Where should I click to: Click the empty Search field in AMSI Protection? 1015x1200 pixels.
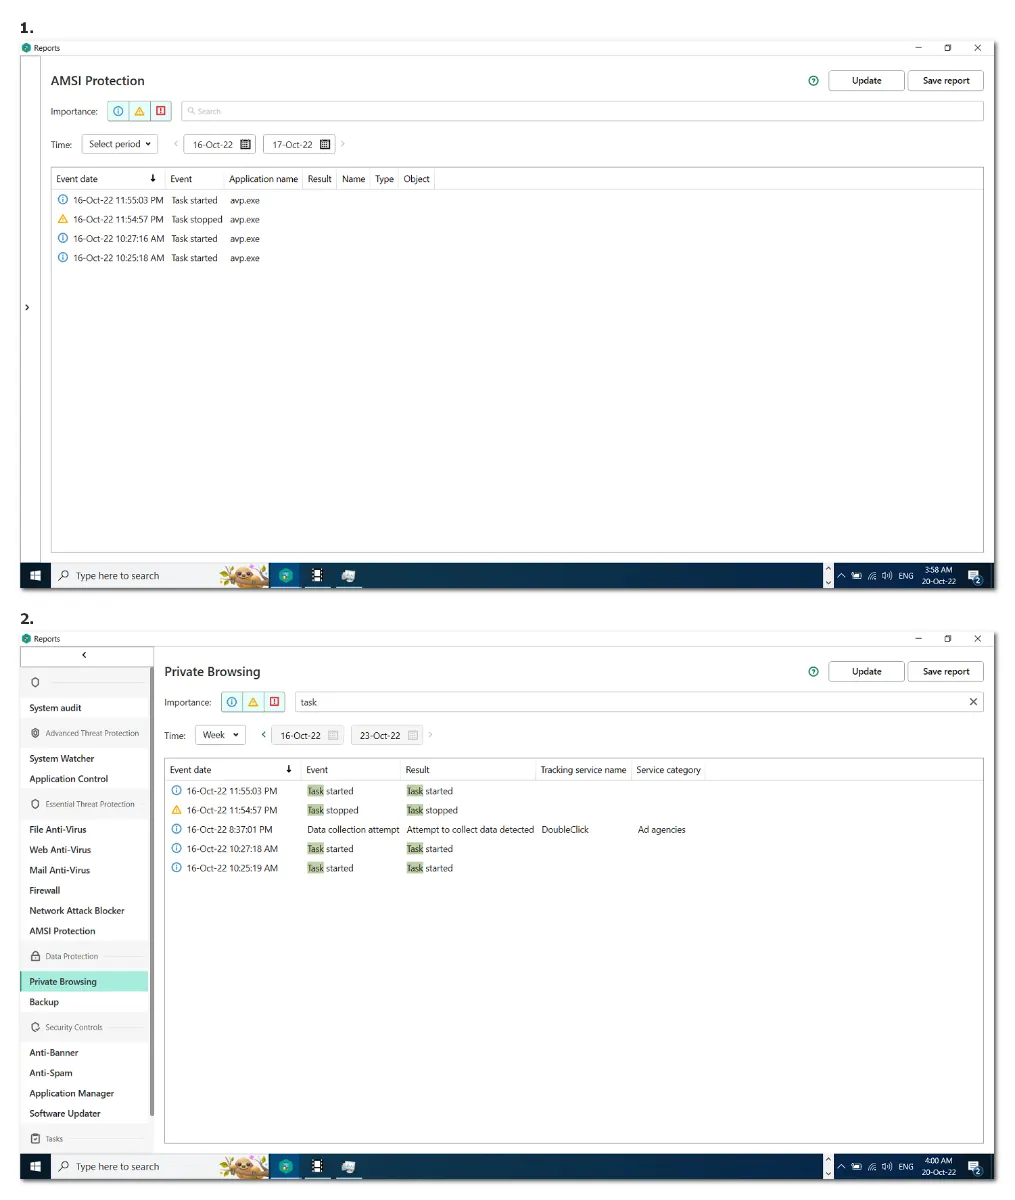(x=580, y=111)
